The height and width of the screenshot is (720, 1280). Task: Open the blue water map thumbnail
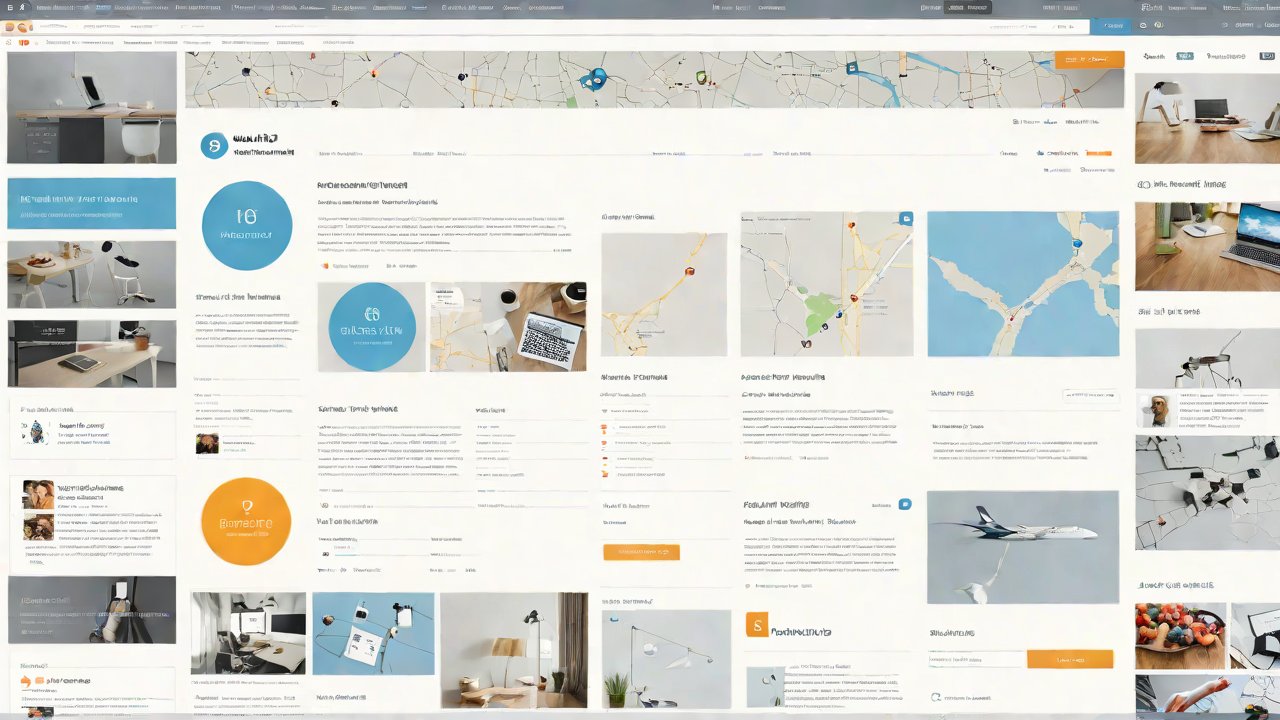(x=1022, y=284)
